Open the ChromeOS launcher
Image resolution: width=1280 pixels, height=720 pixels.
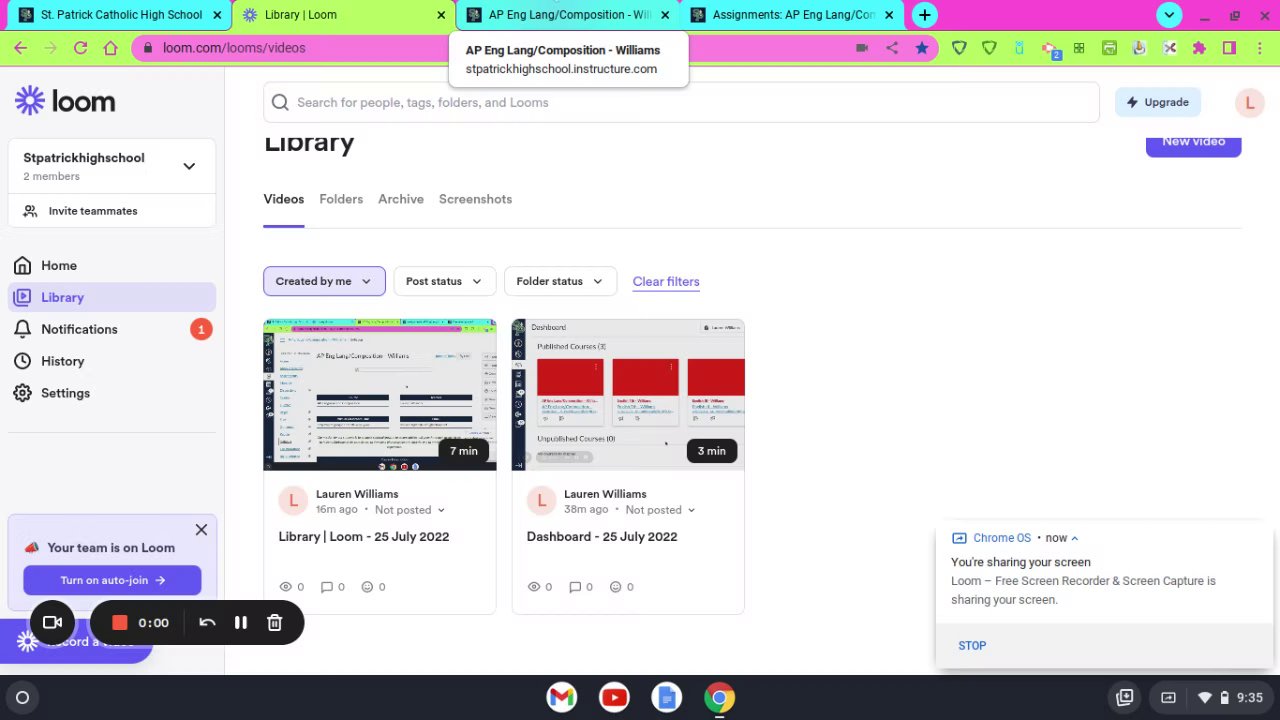(22, 698)
